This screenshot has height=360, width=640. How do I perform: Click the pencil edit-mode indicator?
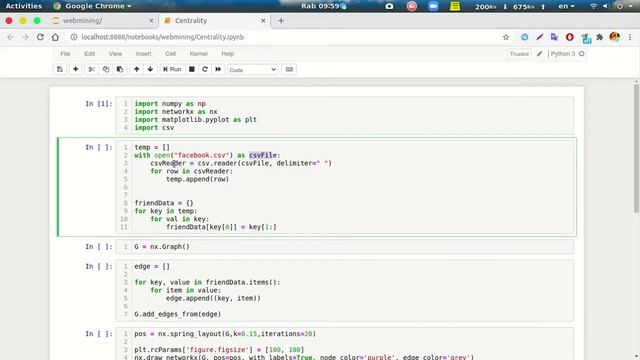click(540, 54)
